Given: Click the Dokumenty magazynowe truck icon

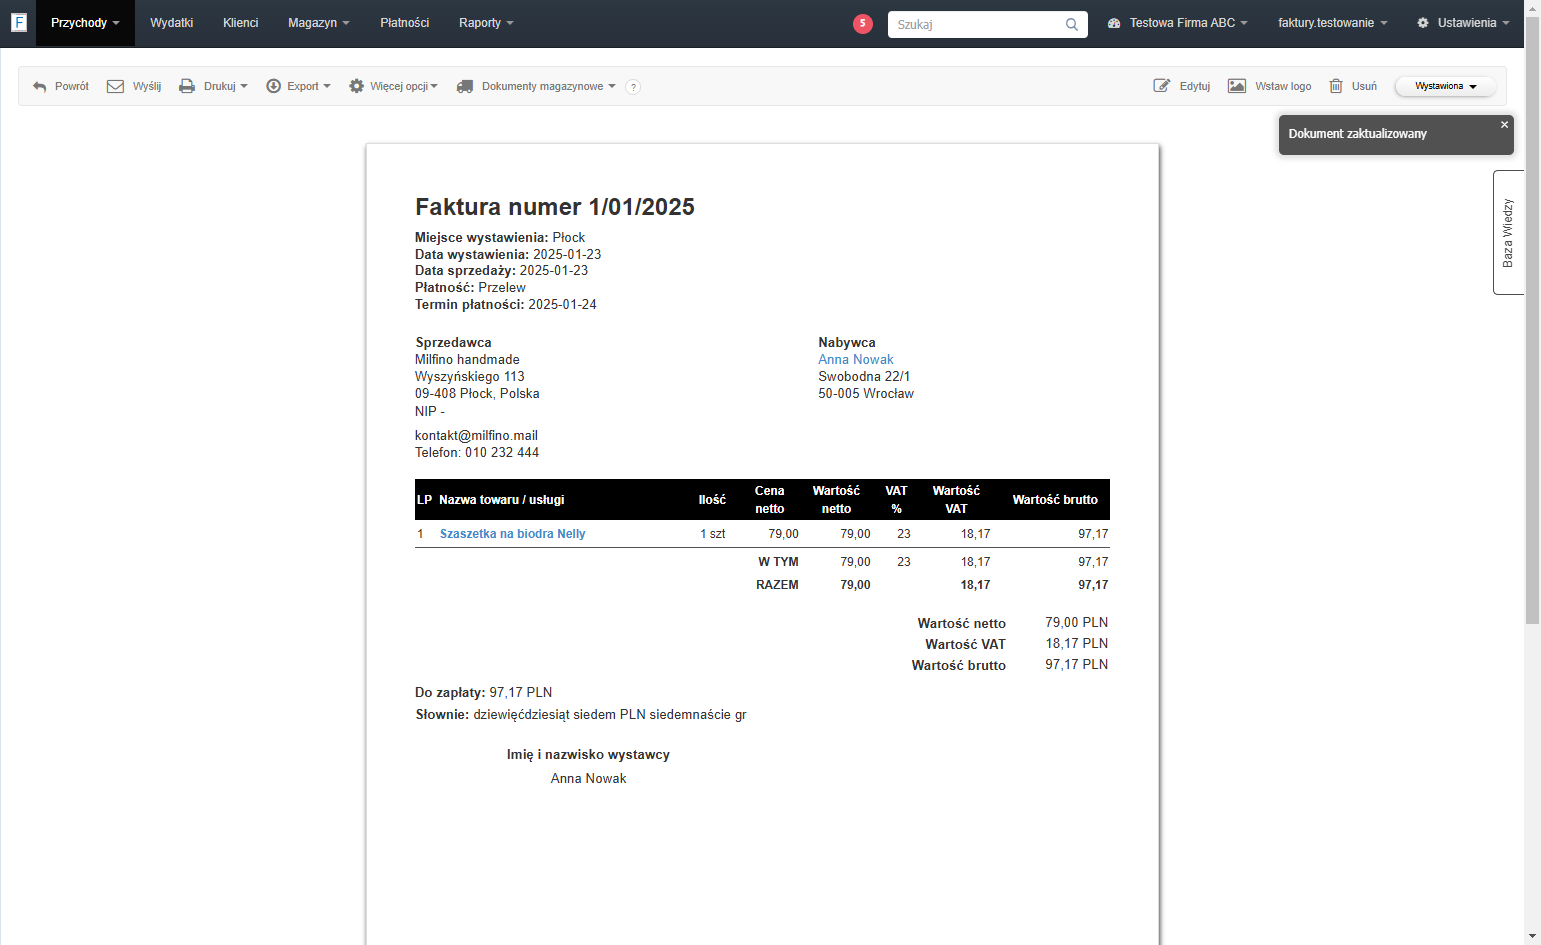Looking at the screenshot, I should point(465,86).
